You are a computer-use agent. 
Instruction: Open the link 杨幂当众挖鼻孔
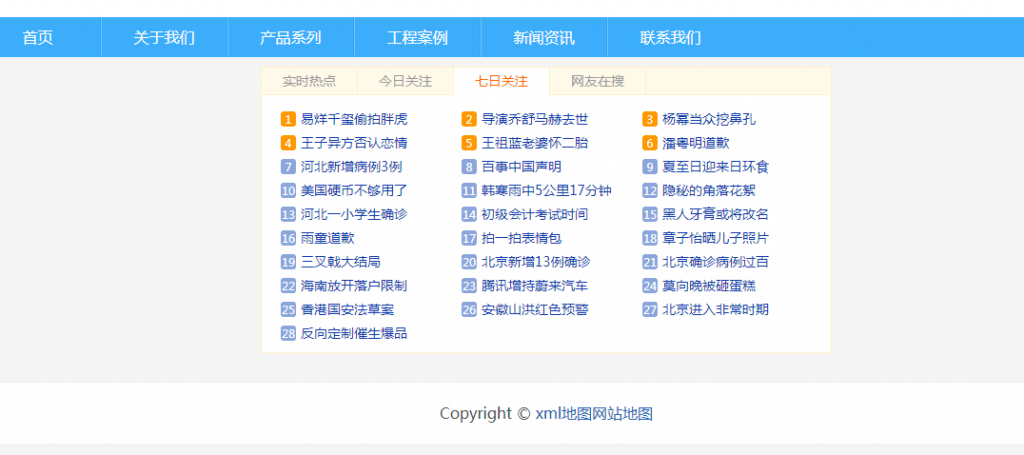point(709,119)
